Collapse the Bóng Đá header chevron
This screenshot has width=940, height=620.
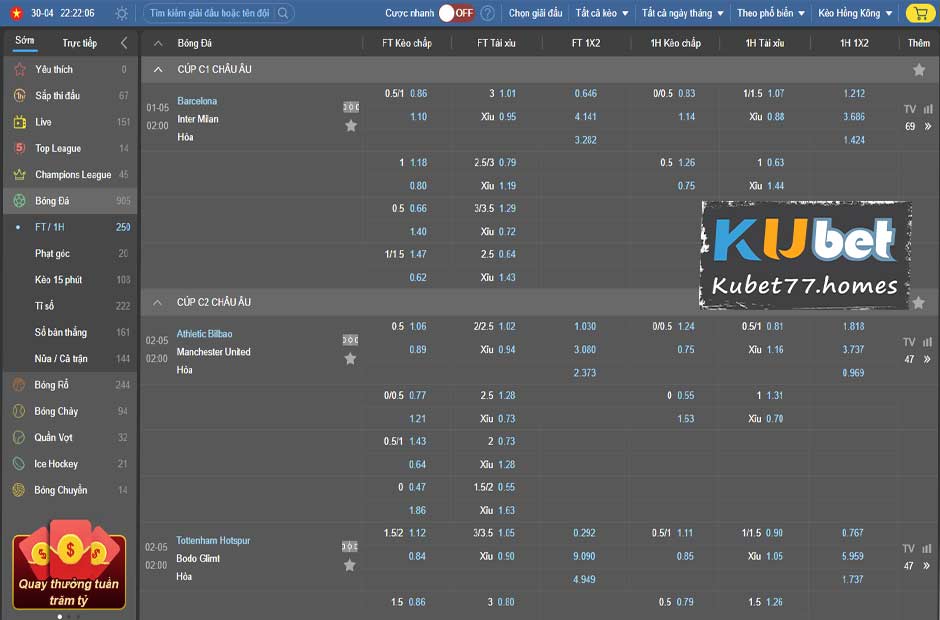point(158,43)
